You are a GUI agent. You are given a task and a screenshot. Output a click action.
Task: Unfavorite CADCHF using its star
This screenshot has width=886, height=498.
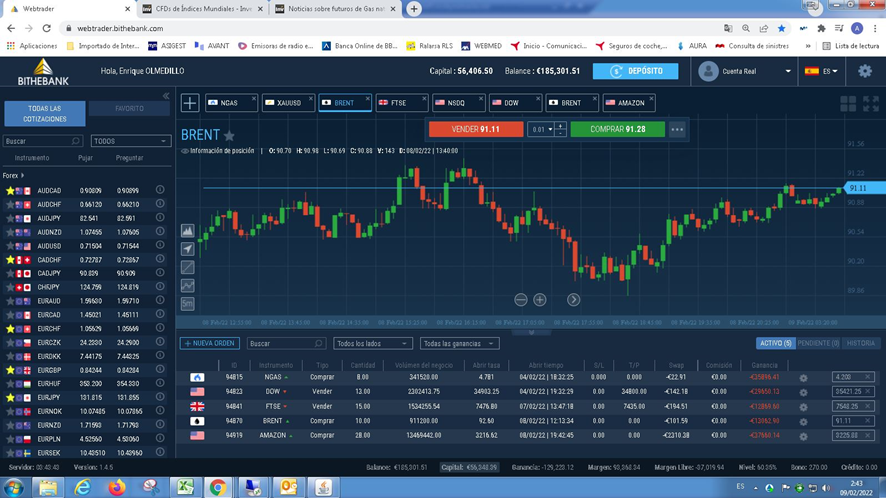pyautogui.click(x=10, y=260)
